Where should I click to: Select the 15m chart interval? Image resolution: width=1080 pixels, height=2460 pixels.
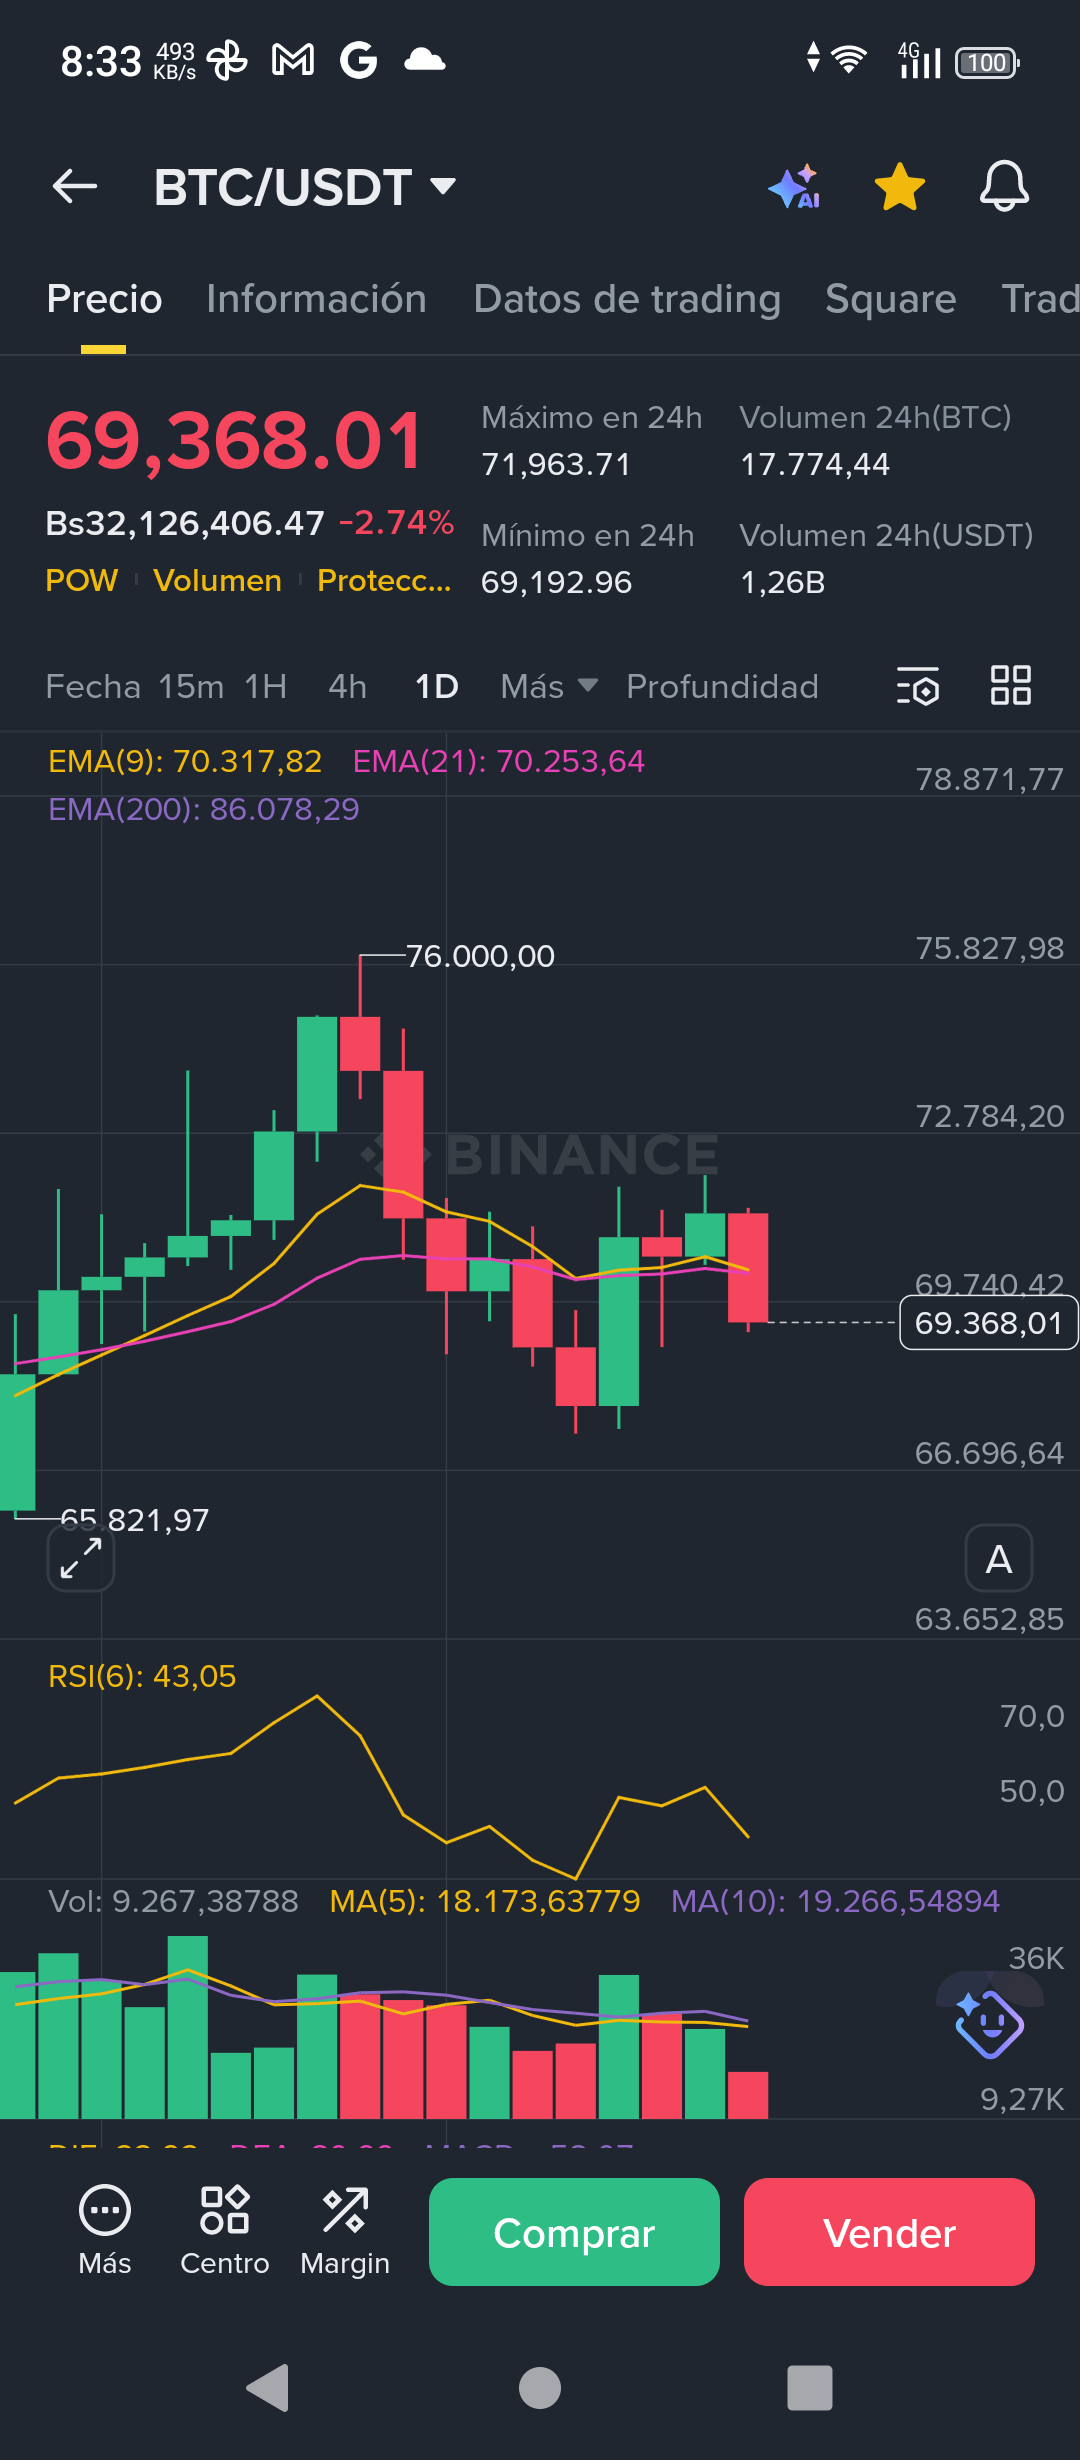191,686
